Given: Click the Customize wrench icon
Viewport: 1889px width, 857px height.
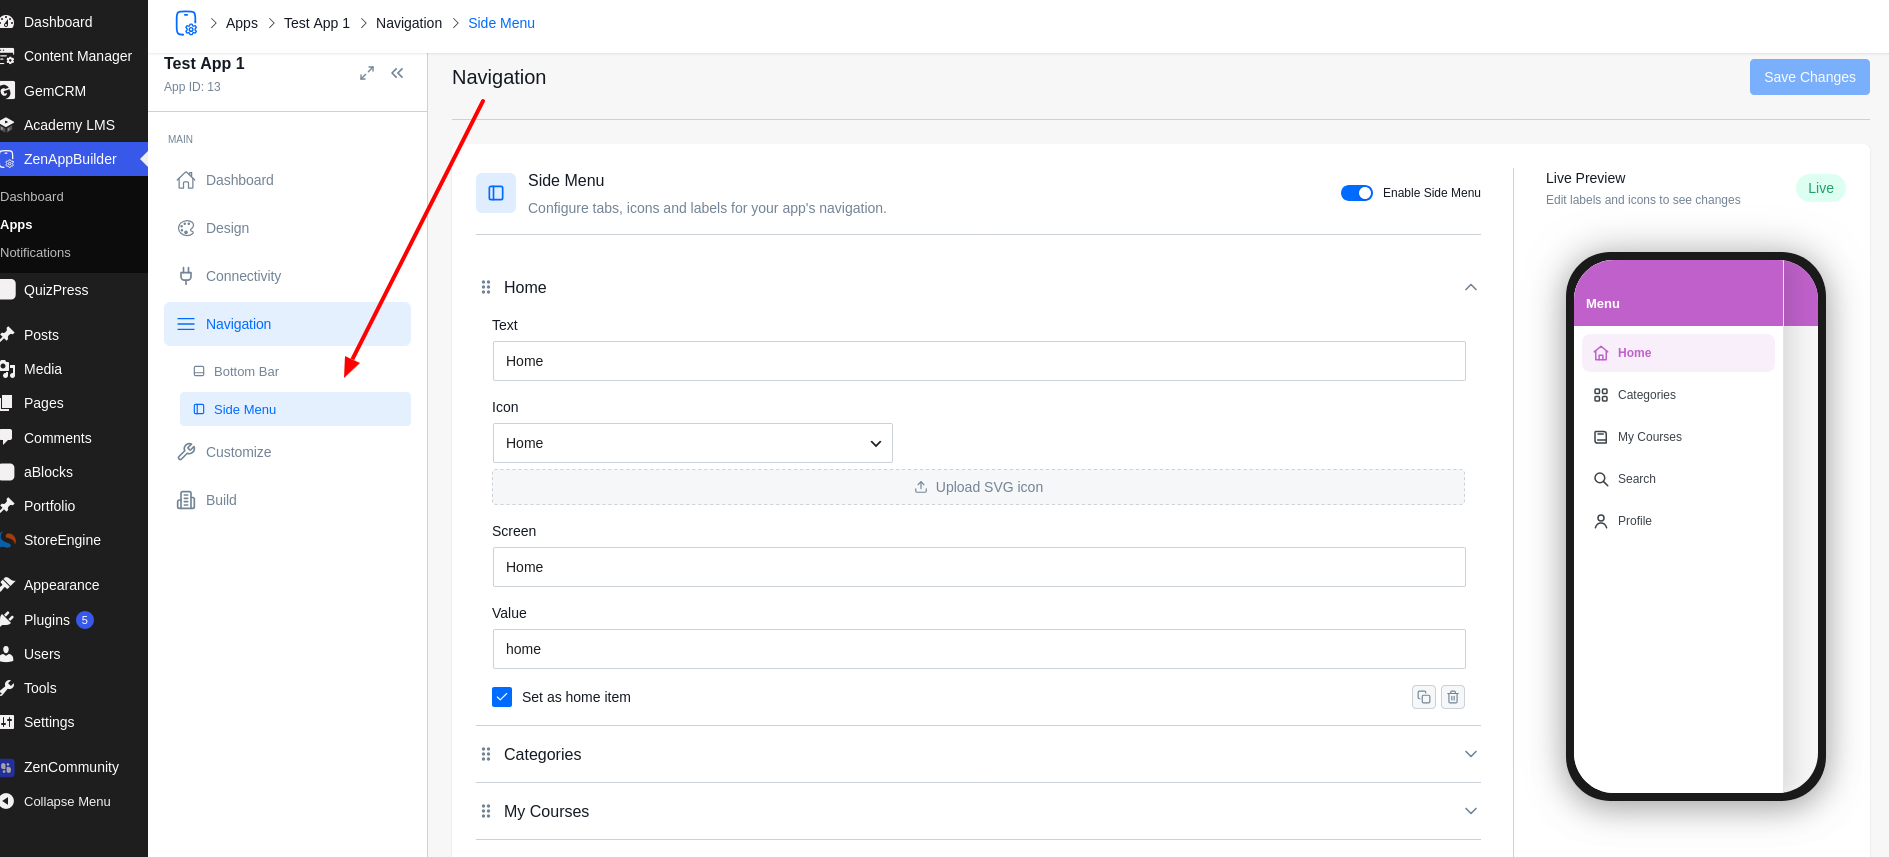Looking at the screenshot, I should click(186, 452).
